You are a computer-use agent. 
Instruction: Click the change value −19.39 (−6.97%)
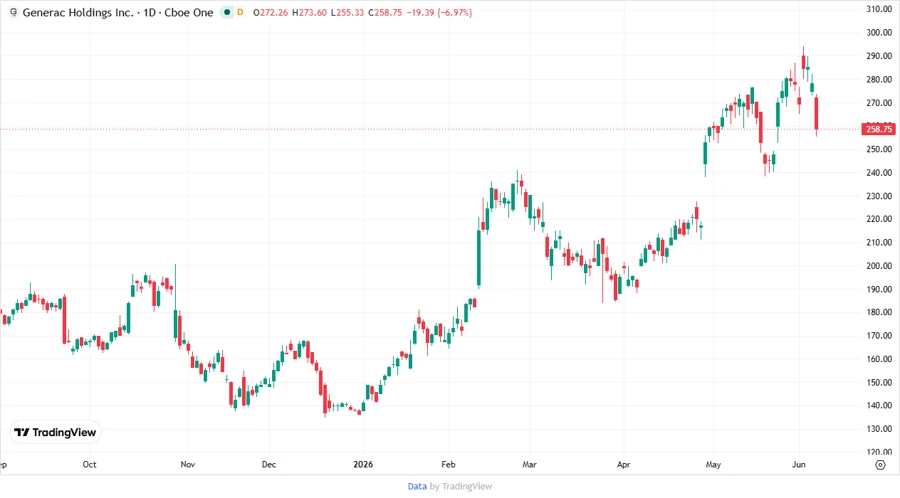coord(439,13)
